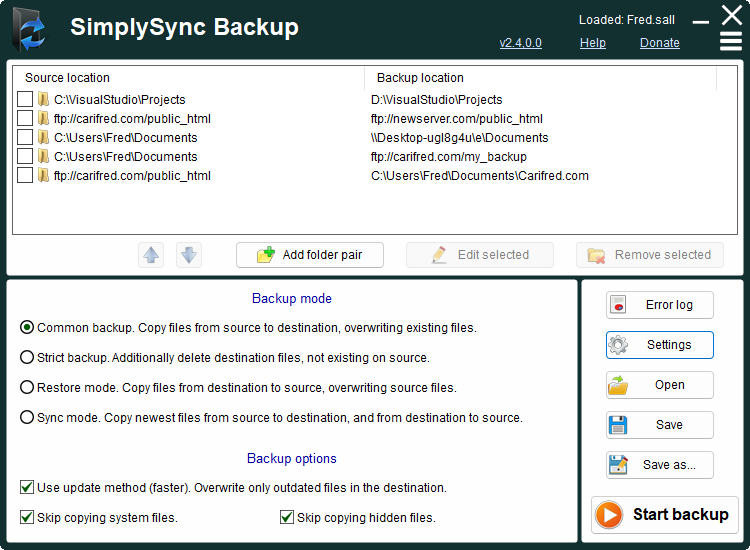Click the move up arrow icon

tap(151, 255)
